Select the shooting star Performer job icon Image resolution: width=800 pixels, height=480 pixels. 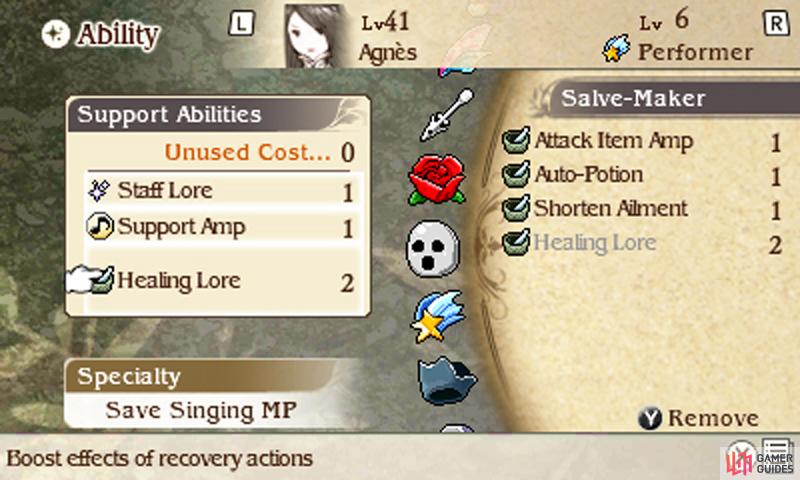[438, 316]
